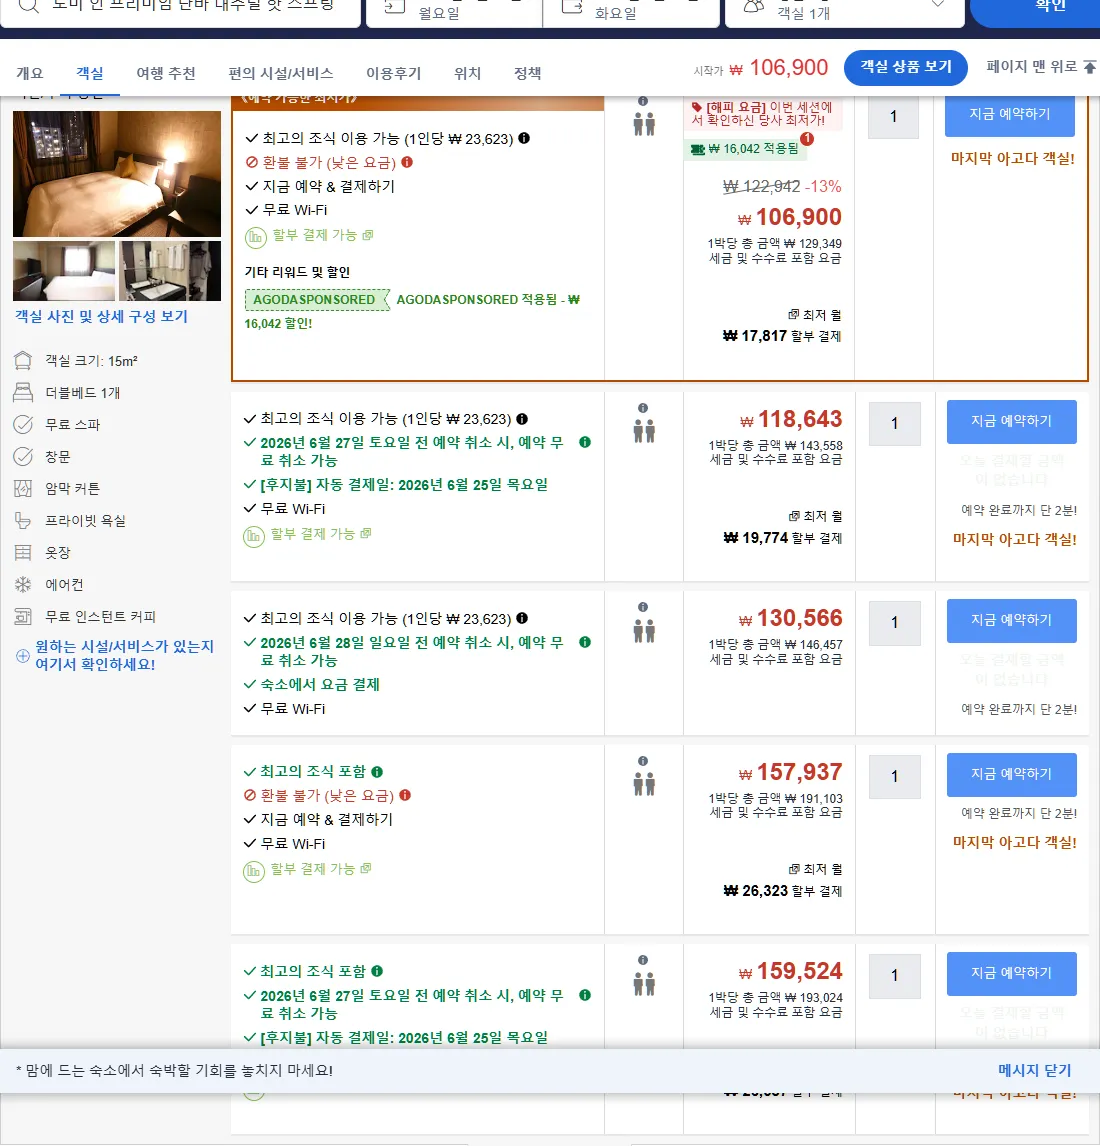The image size is (1100, 1146).
Task: Click occupancy info icon in ₩157,937 offer
Action: 642,761
